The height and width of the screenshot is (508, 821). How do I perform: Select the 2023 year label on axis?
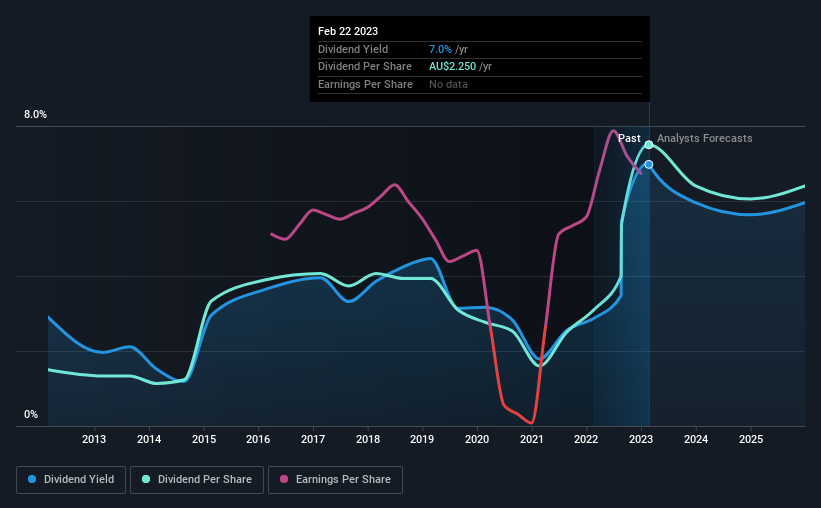click(641, 439)
